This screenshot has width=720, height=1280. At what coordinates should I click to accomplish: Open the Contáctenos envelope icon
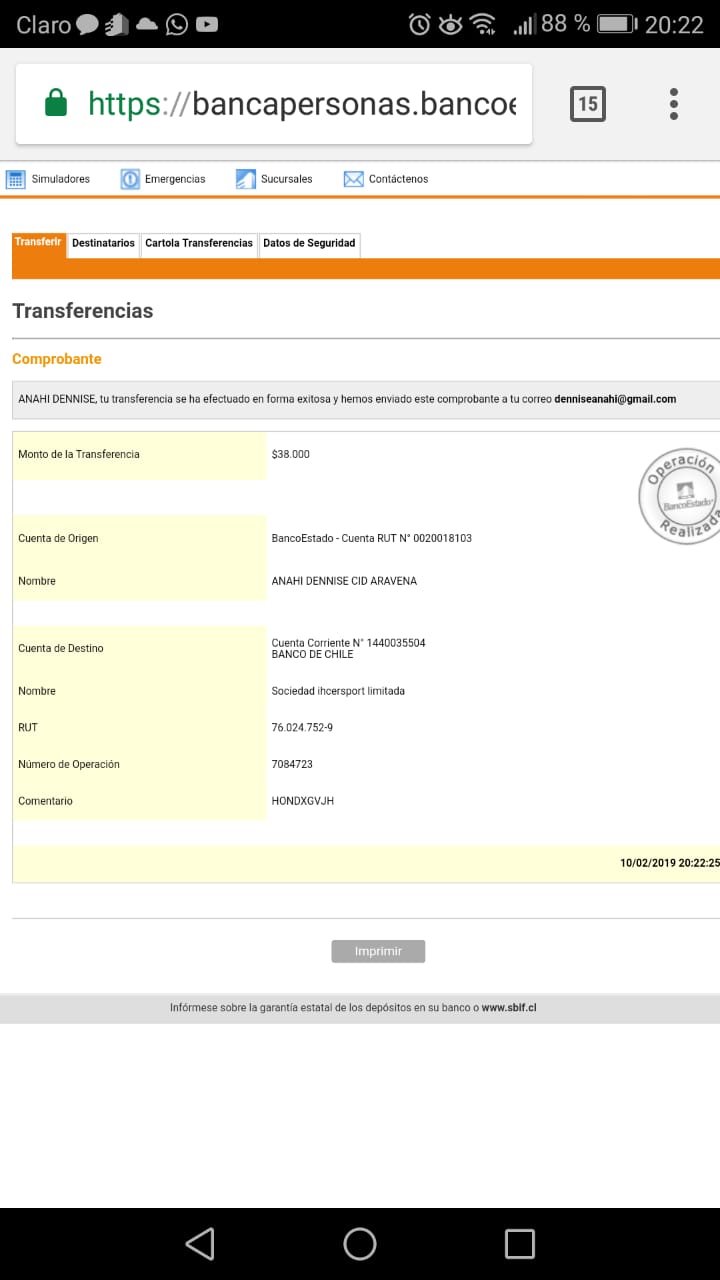(353, 179)
